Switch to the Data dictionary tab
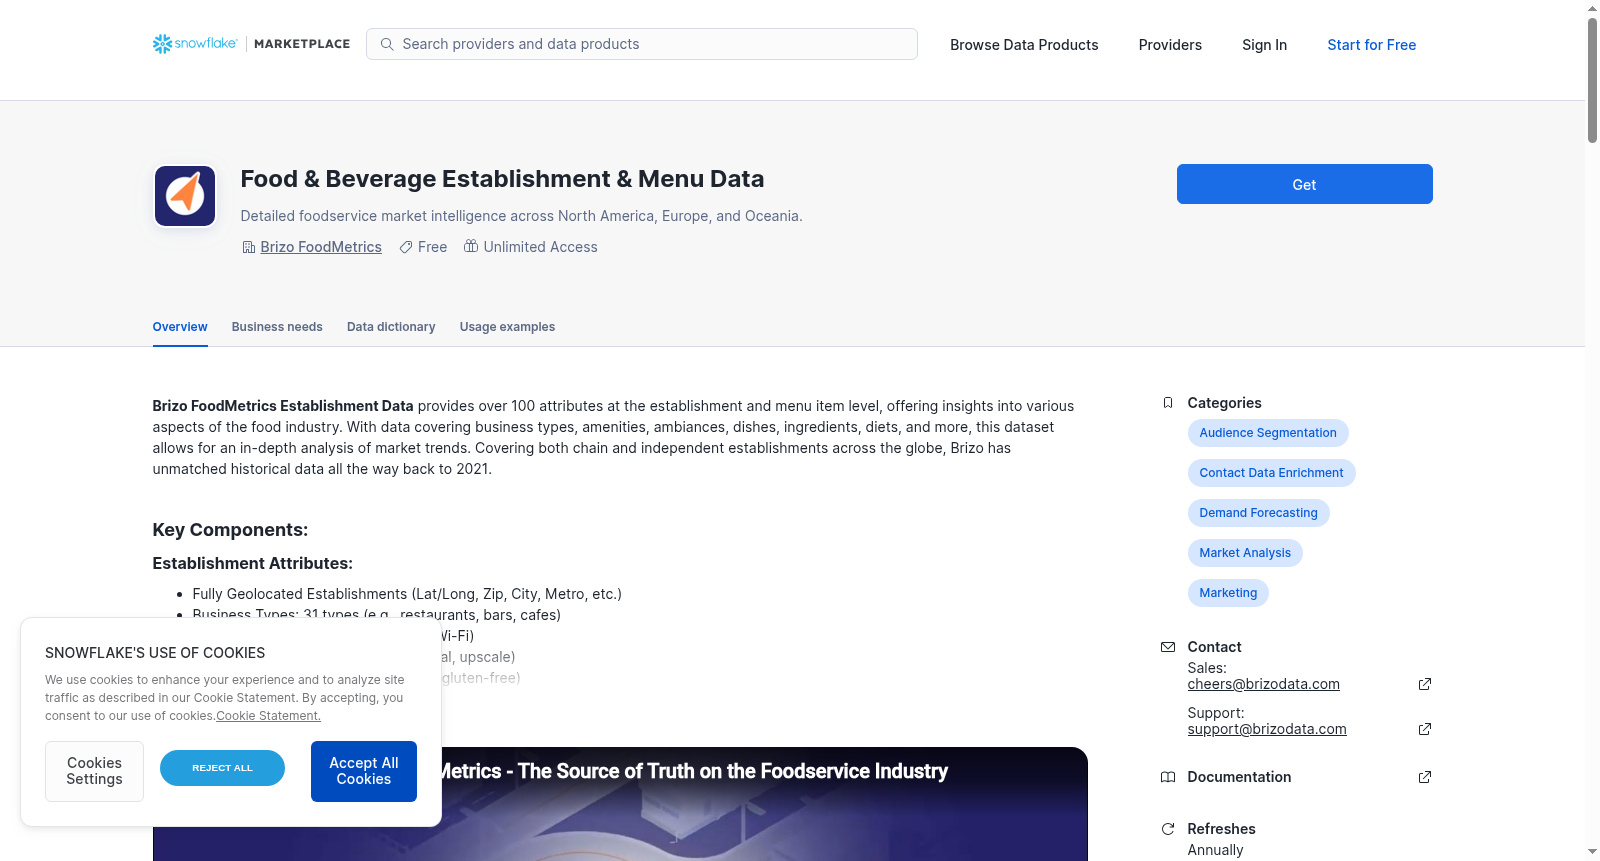 coord(391,327)
